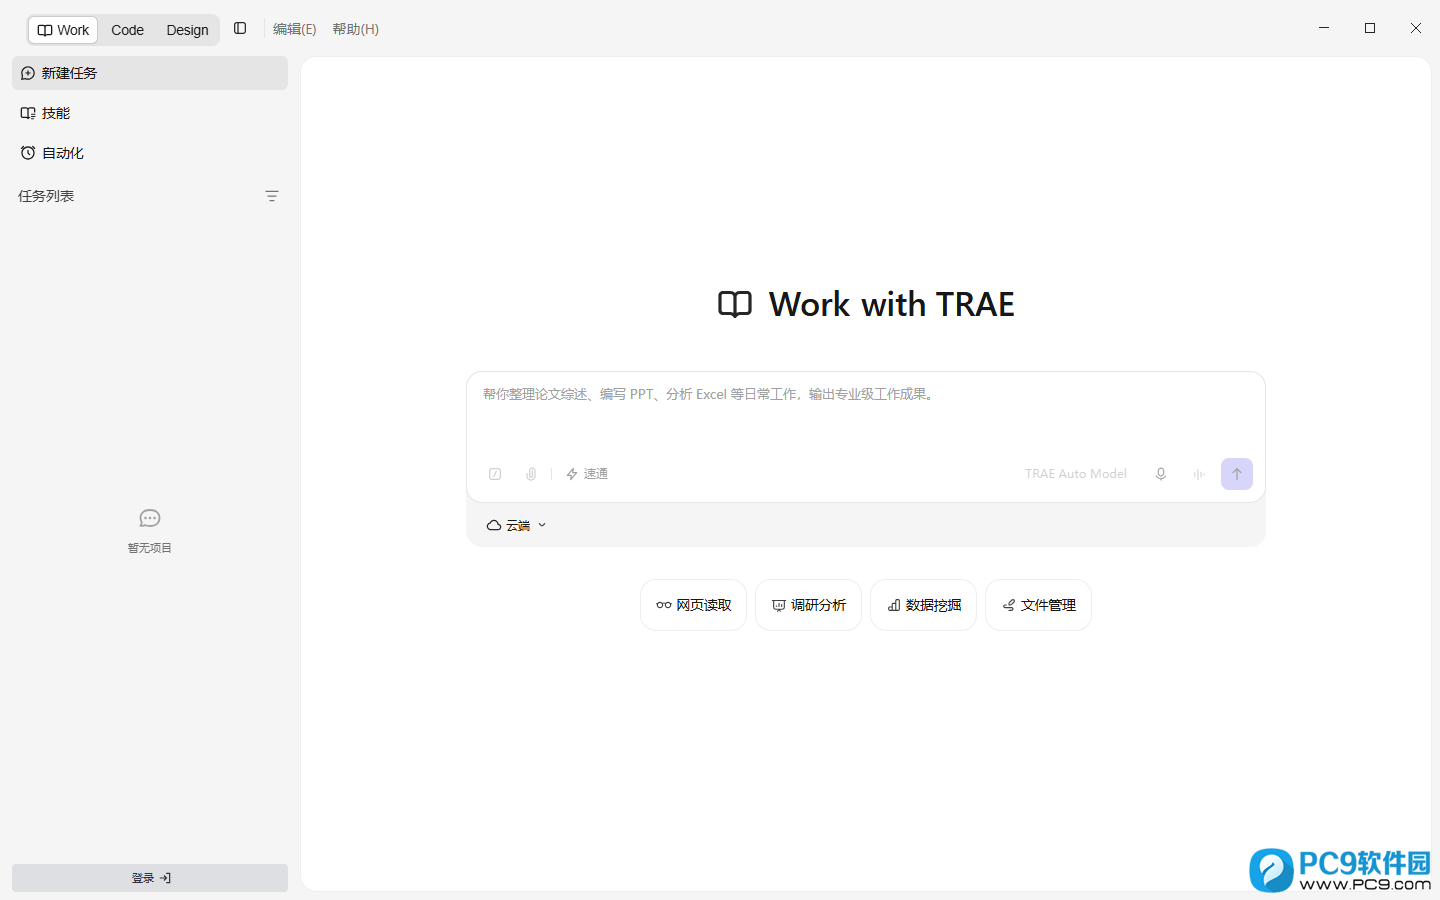Image resolution: width=1440 pixels, height=900 pixels.
Task: Send the message with the arrow button
Action: click(x=1237, y=474)
